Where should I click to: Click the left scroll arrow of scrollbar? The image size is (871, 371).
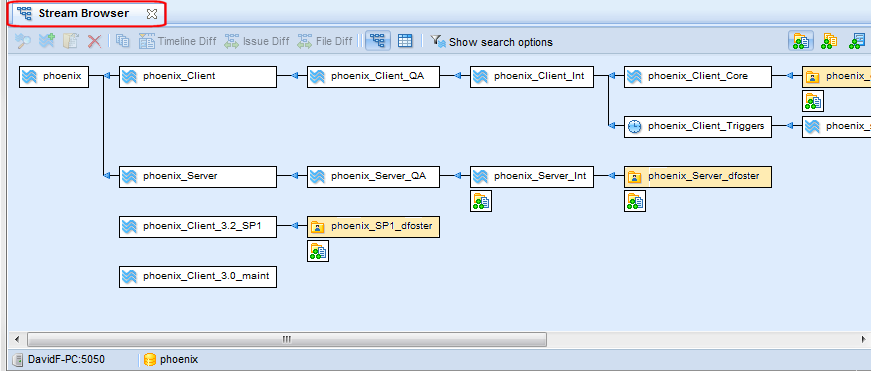[x=17, y=339]
